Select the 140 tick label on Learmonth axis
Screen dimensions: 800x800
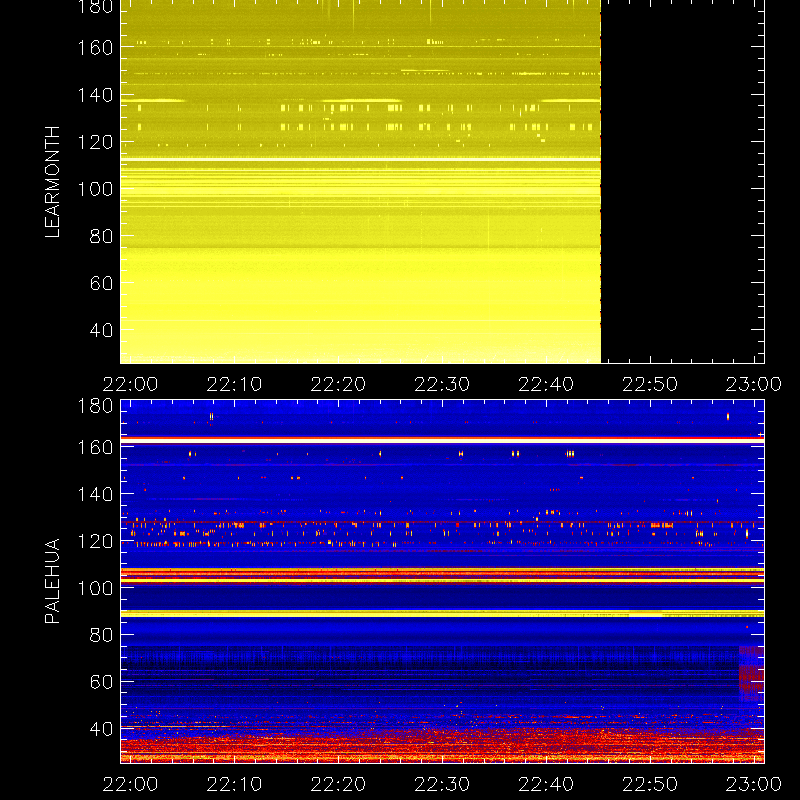(x=95, y=95)
